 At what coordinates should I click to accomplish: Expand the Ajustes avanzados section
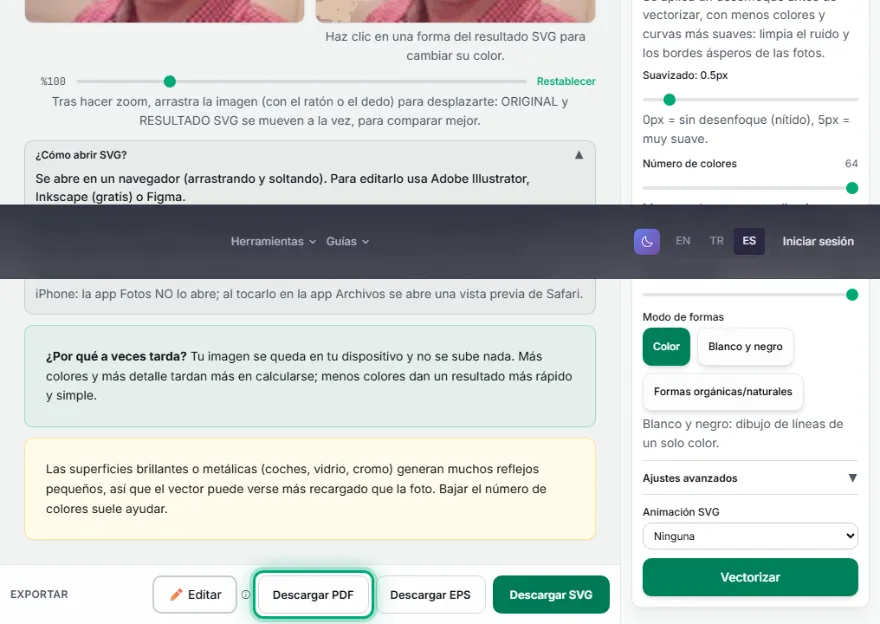[750, 478]
